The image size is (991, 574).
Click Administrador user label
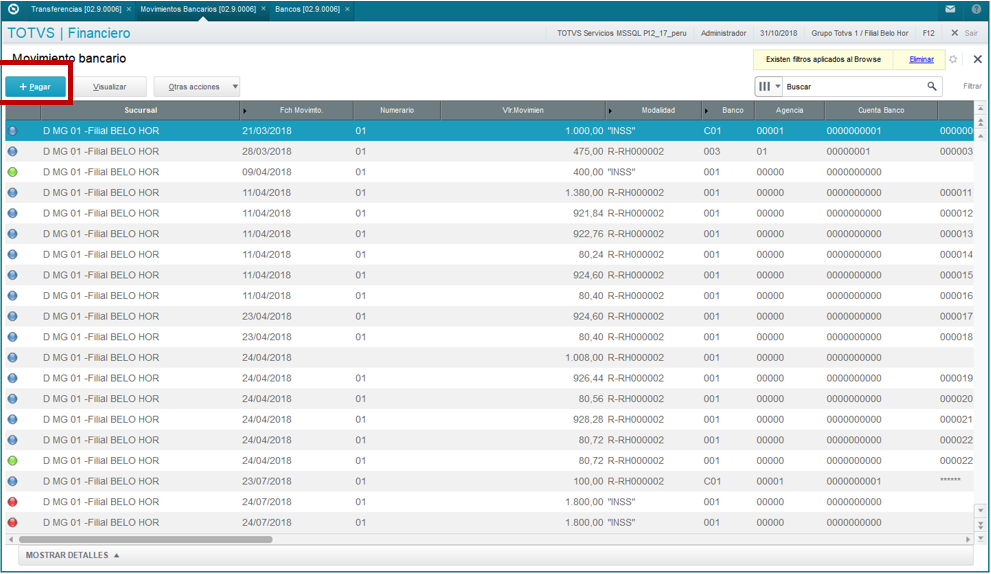coord(724,33)
